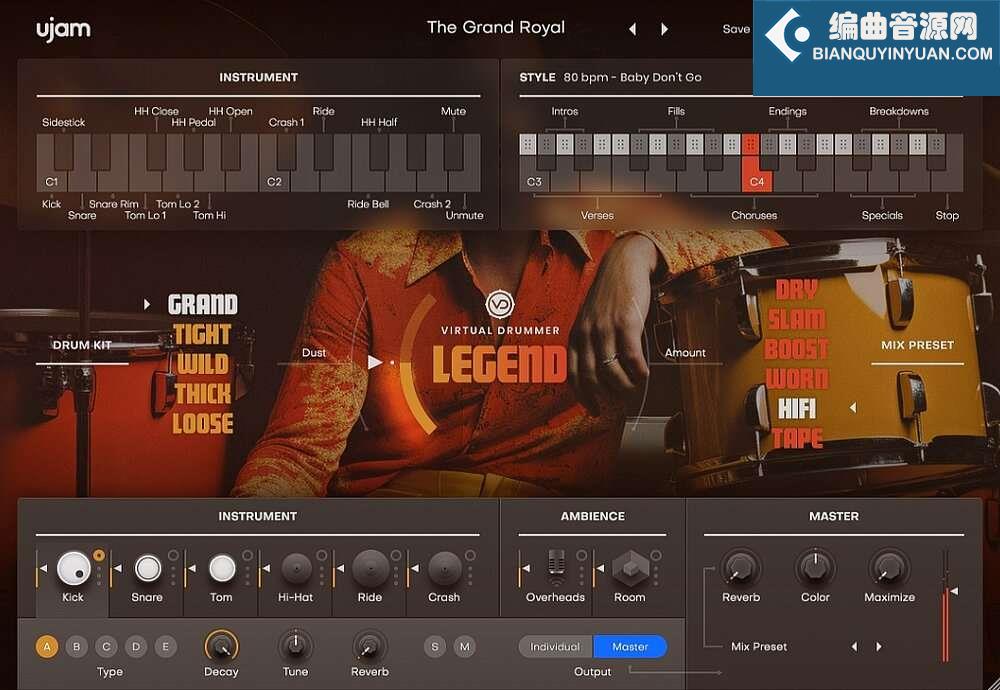Adjust the Maximize knob
1000x690 pixels.
(x=889, y=568)
